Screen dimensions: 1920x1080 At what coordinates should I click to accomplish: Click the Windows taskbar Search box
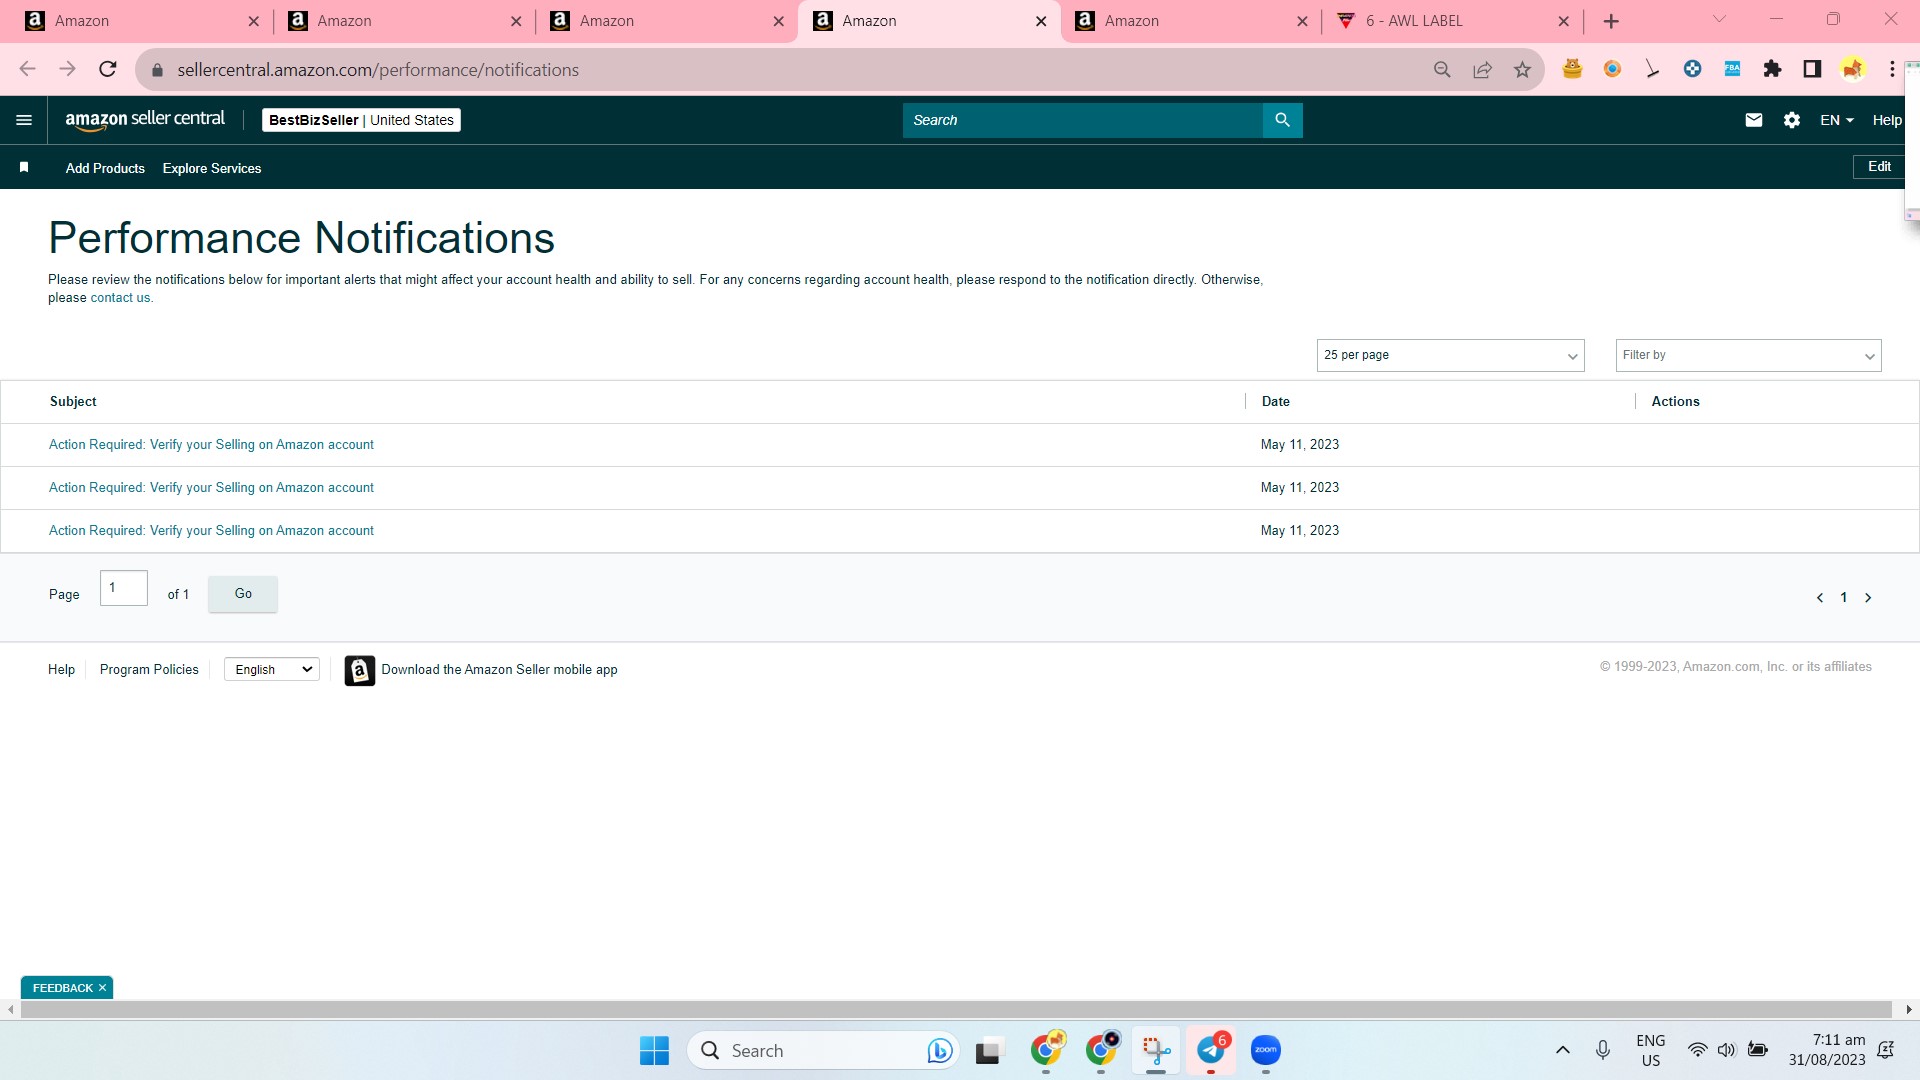click(x=823, y=1050)
